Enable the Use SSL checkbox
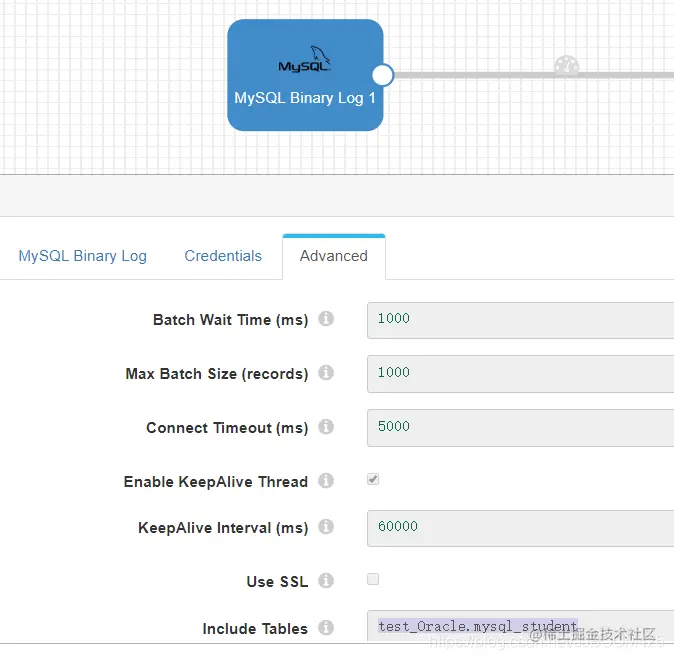This screenshot has height=660, width=674. (373, 579)
